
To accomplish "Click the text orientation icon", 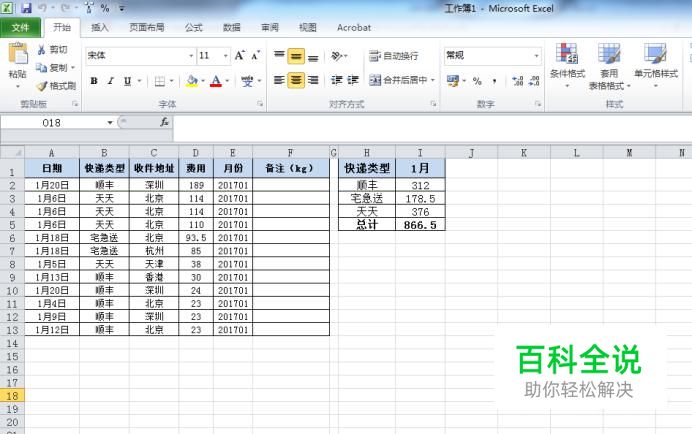I will (336, 56).
